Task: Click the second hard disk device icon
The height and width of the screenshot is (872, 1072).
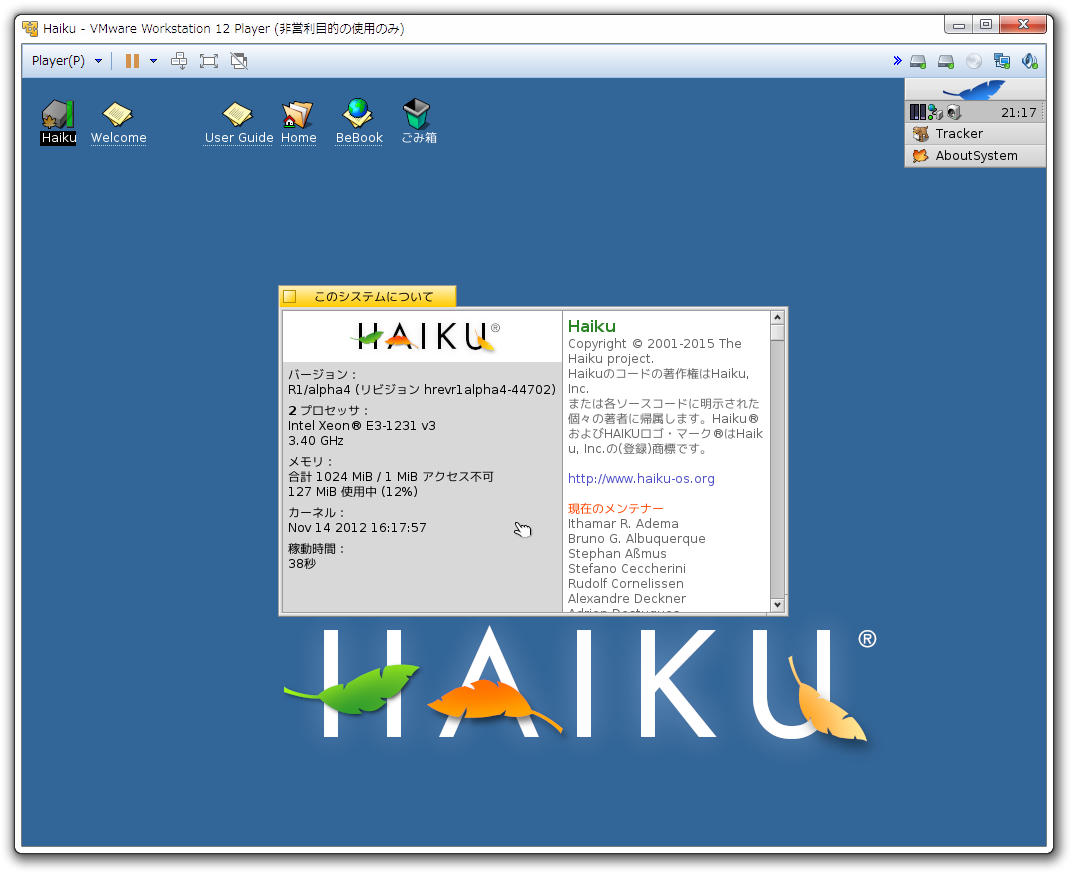Action: point(946,62)
